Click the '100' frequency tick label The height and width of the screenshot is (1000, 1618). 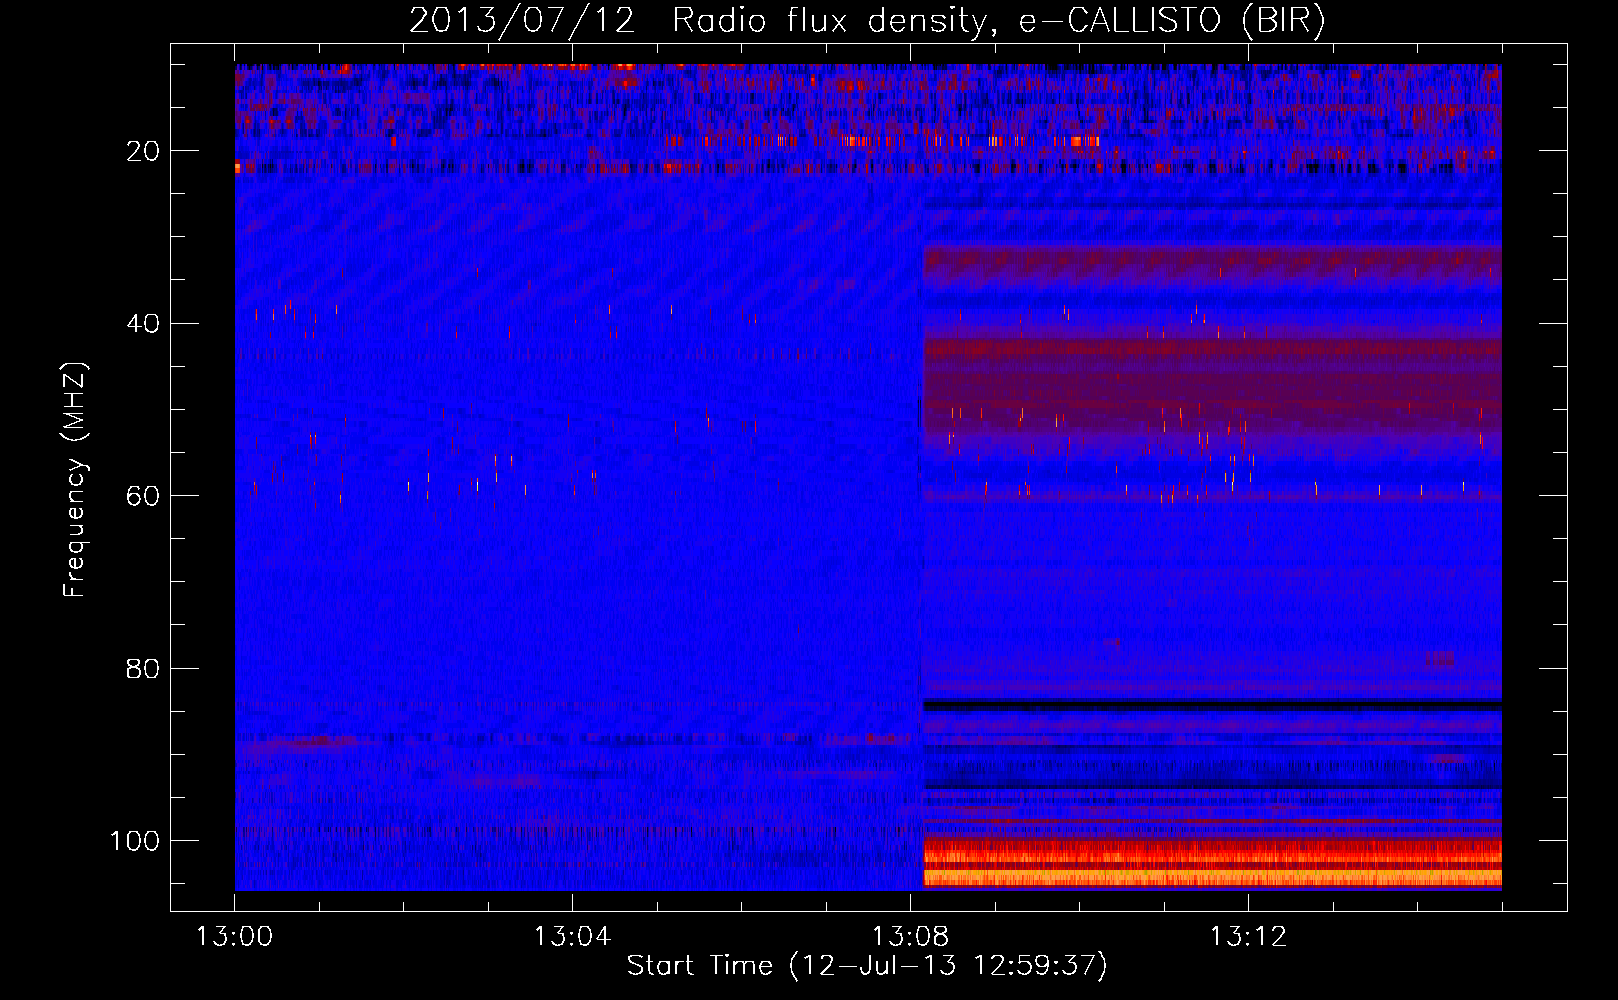point(135,841)
